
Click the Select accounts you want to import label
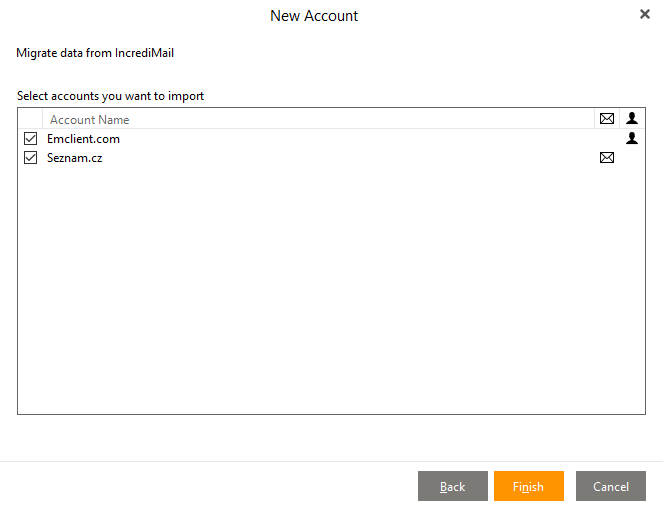point(110,96)
